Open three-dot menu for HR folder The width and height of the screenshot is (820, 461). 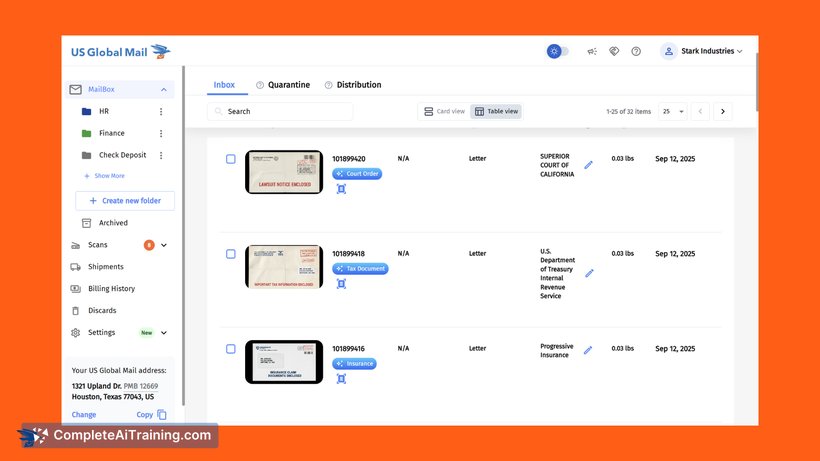(x=161, y=111)
